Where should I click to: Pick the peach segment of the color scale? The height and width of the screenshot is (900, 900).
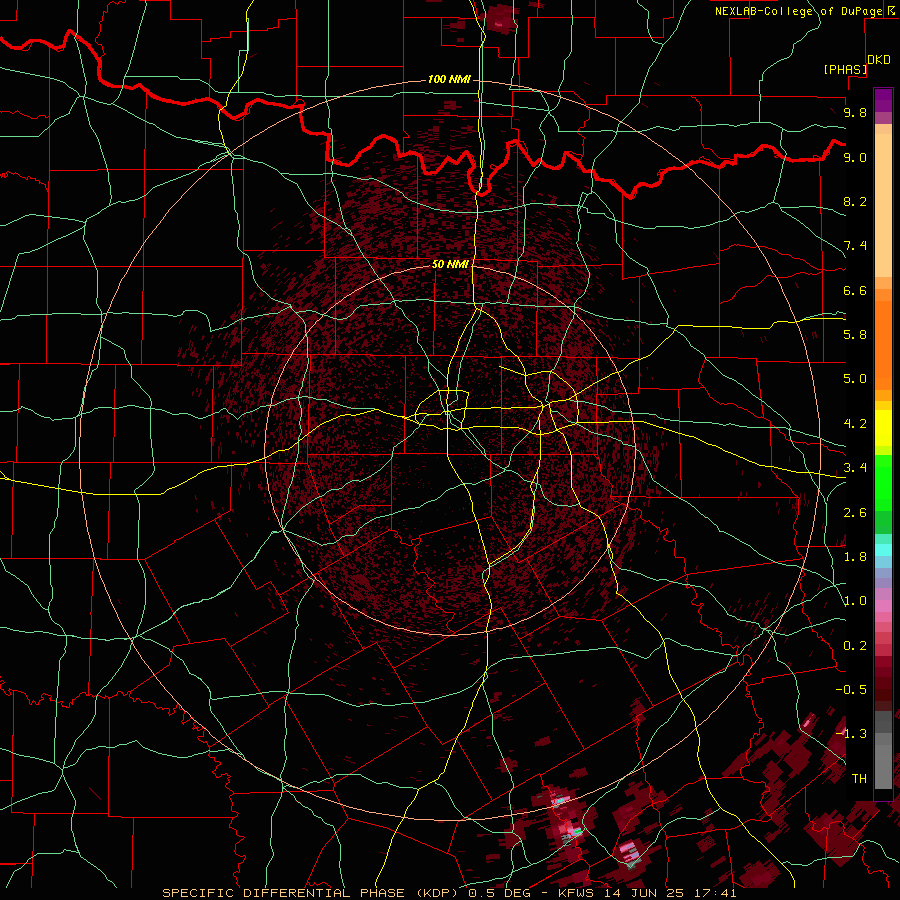click(x=883, y=205)
